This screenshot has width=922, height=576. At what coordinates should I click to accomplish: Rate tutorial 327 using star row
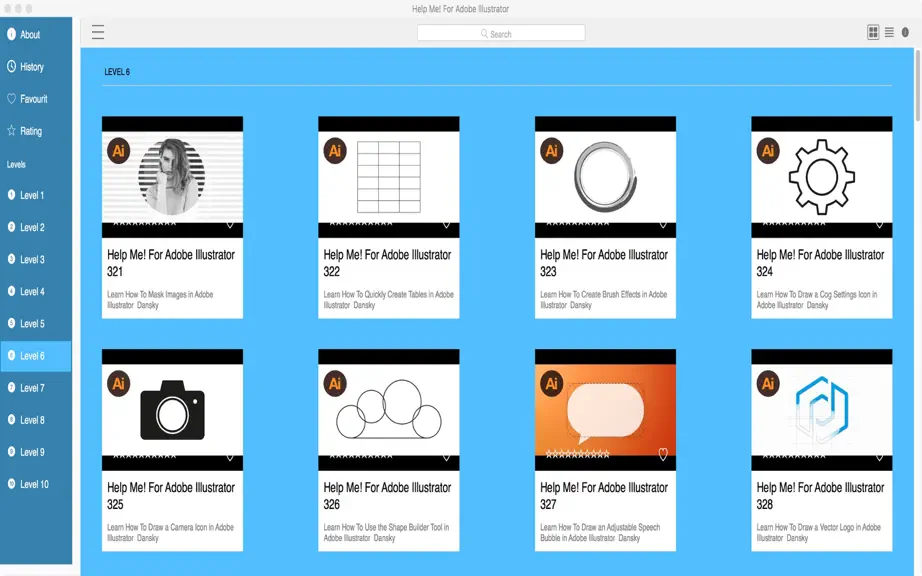pyautogui.click(x=577, y=454)
